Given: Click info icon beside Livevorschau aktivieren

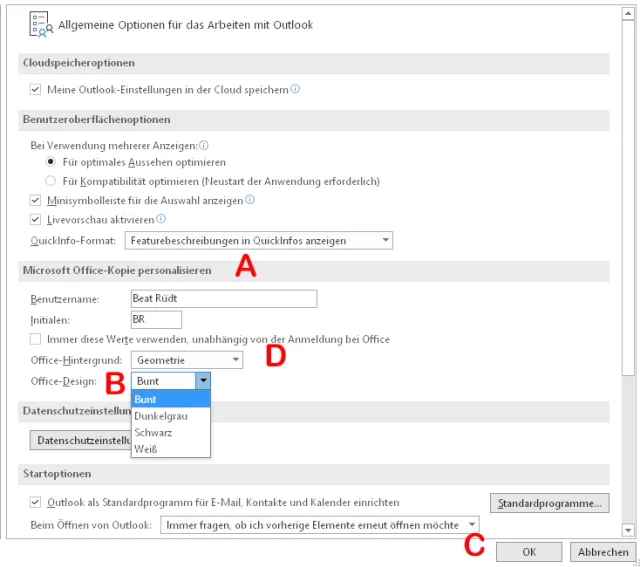Looking at the screenshot, I should (161, 219).
